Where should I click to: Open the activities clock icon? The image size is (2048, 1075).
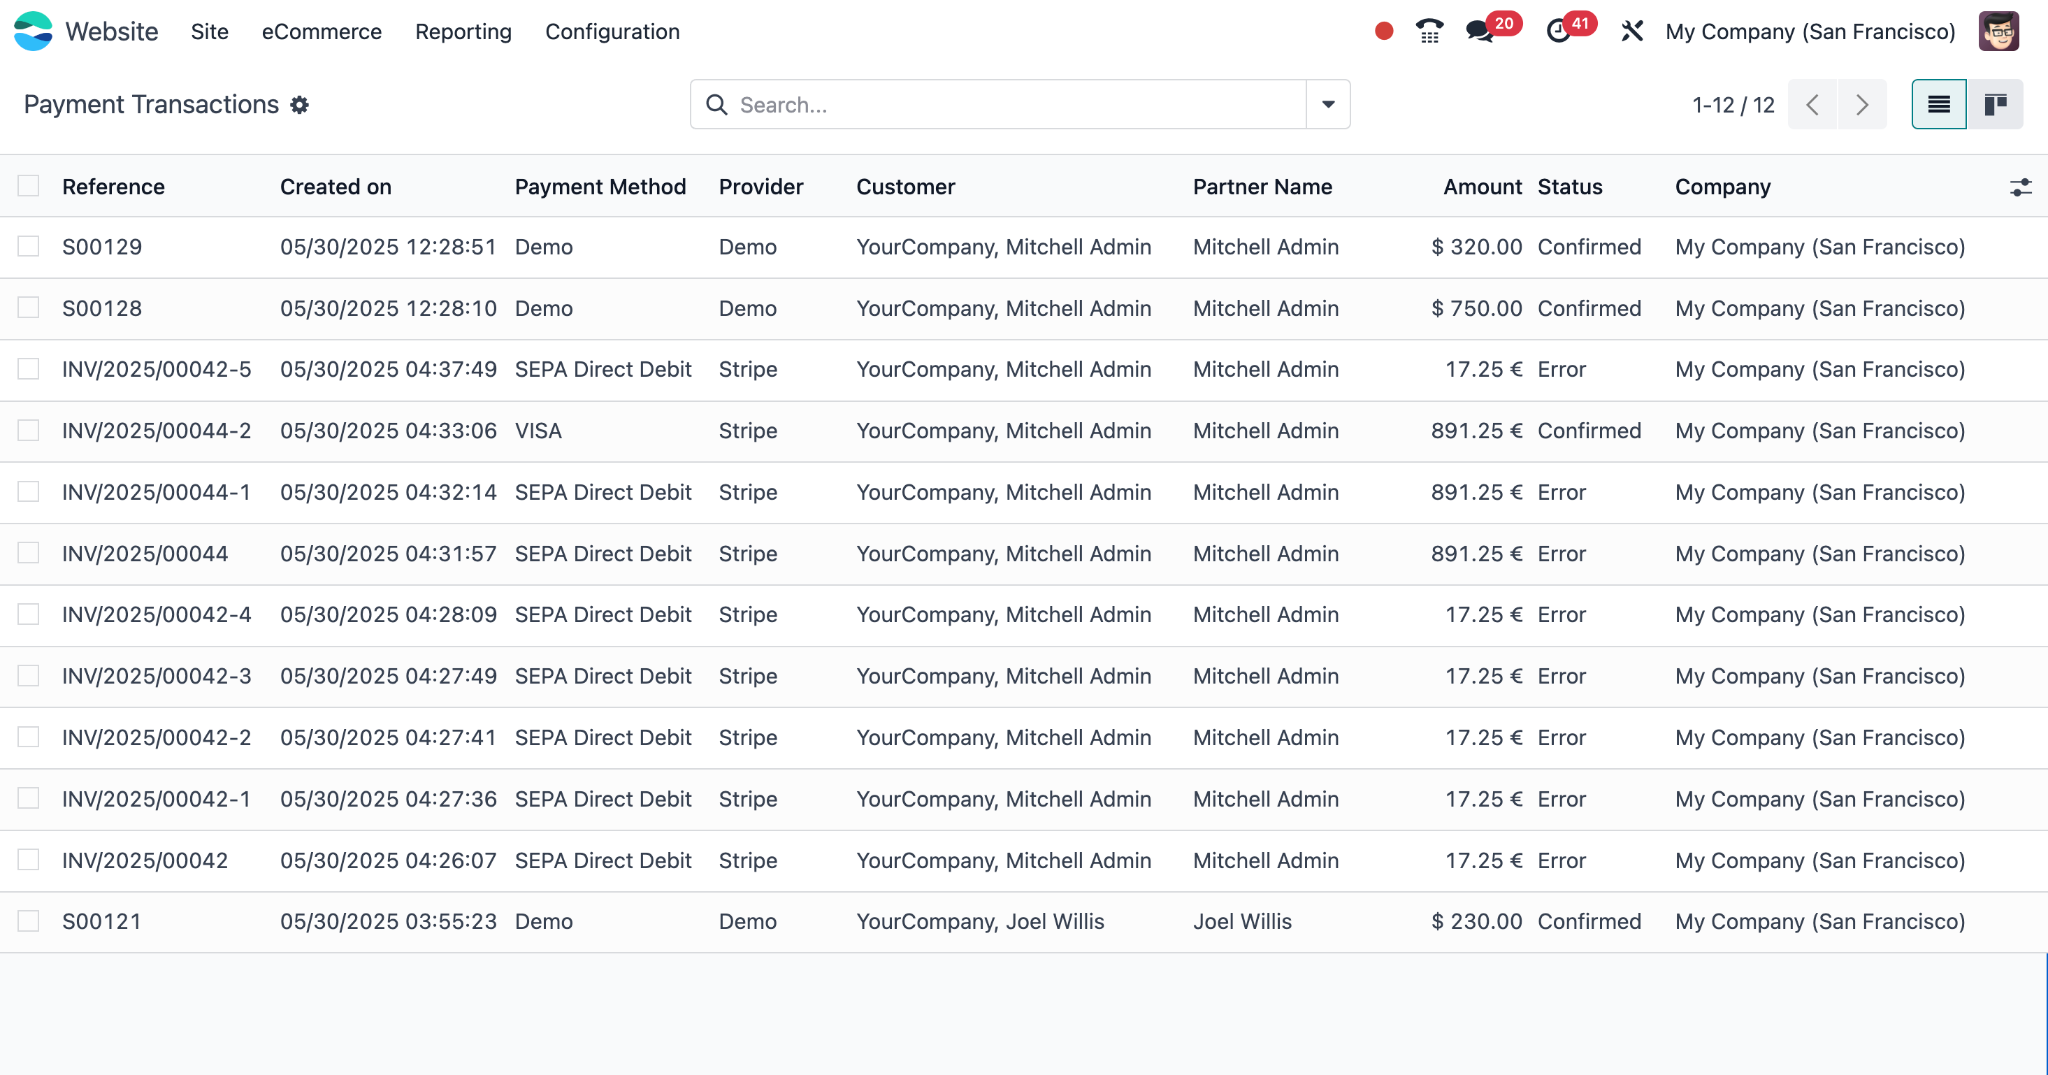click(1558, 32)
